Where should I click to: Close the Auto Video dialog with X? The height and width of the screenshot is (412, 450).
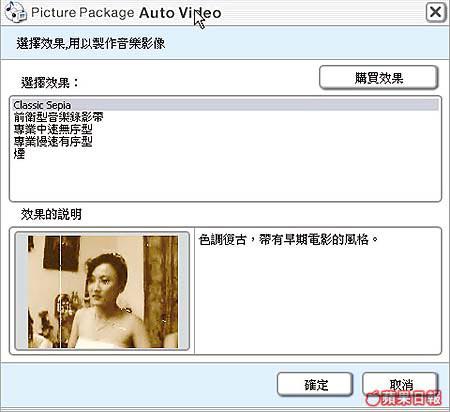coord(436,12)
